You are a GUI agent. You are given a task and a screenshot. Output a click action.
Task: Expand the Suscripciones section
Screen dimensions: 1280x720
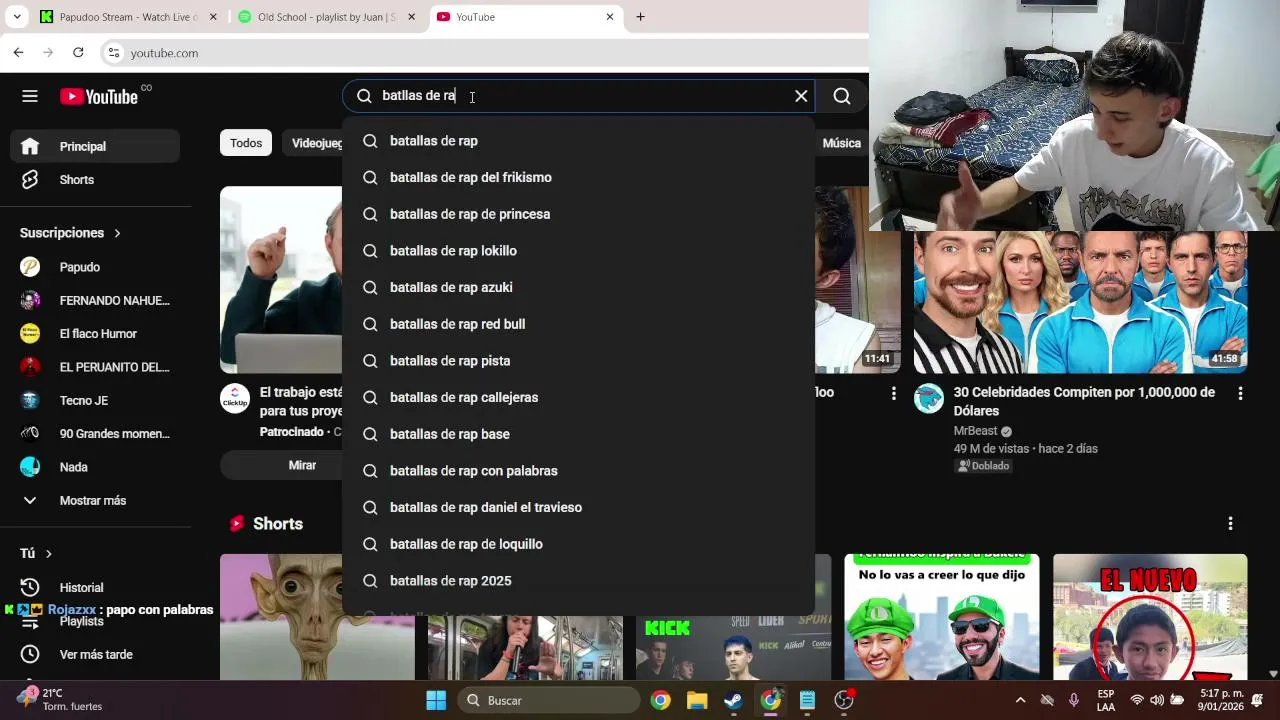70,233
